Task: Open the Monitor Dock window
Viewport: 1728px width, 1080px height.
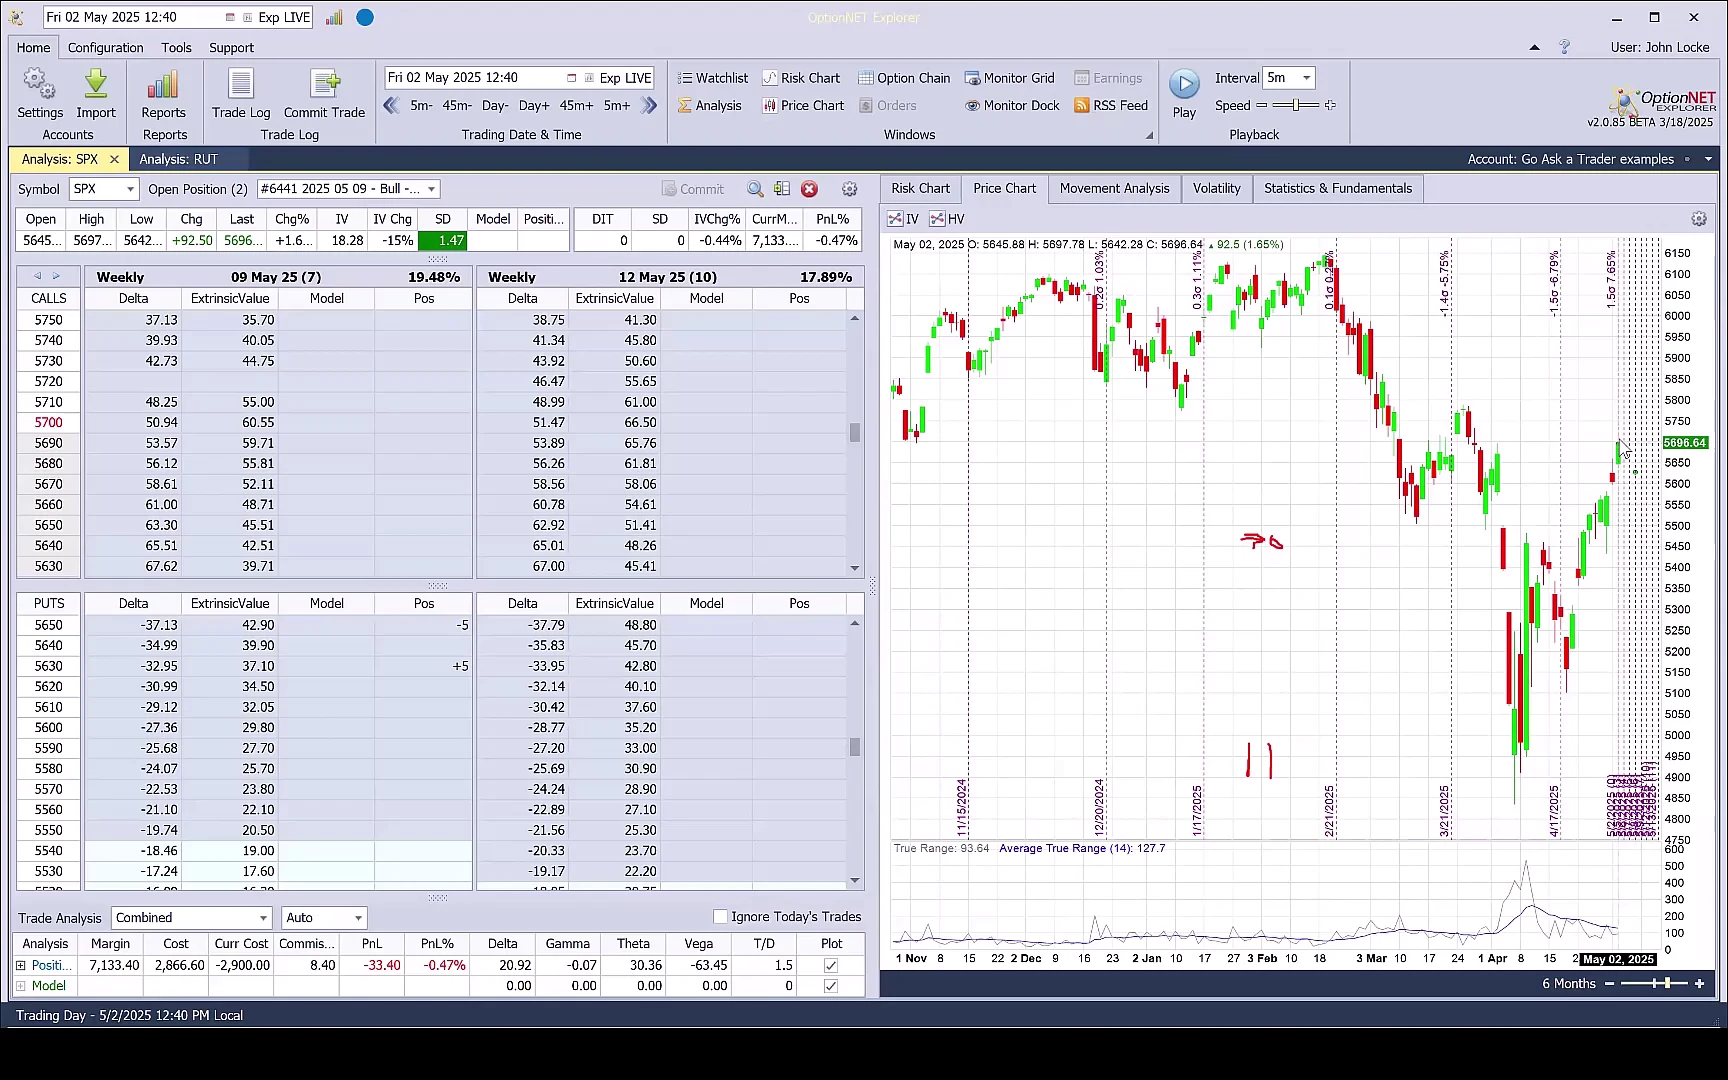Action: click(x=1012, y=105)
